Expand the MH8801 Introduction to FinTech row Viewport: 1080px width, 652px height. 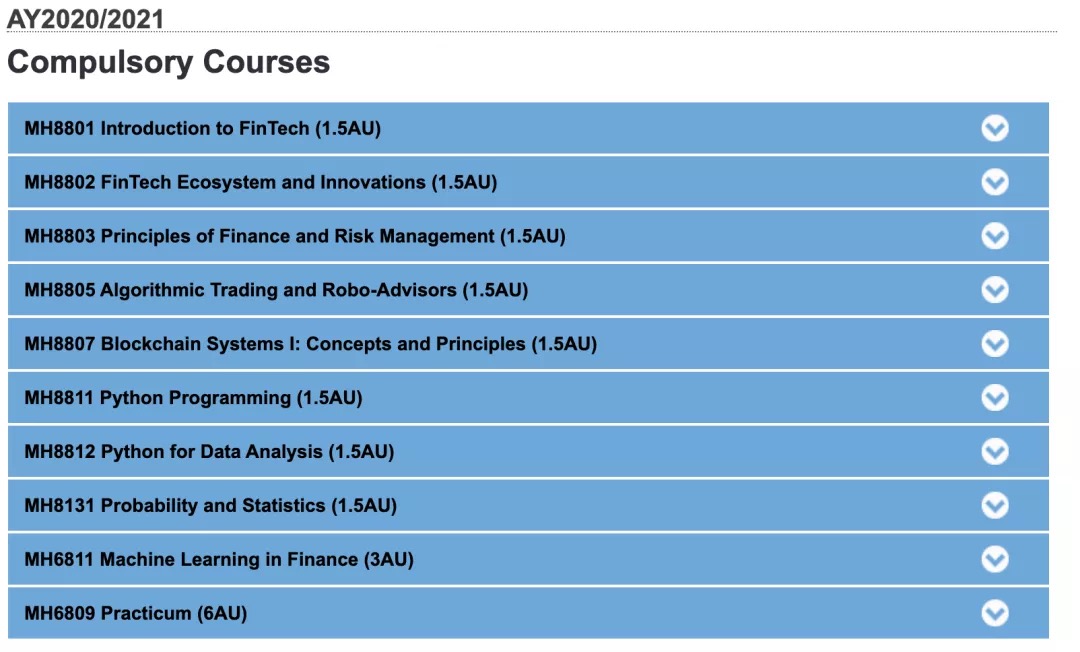pyautogui.click(x=528, y=128)
